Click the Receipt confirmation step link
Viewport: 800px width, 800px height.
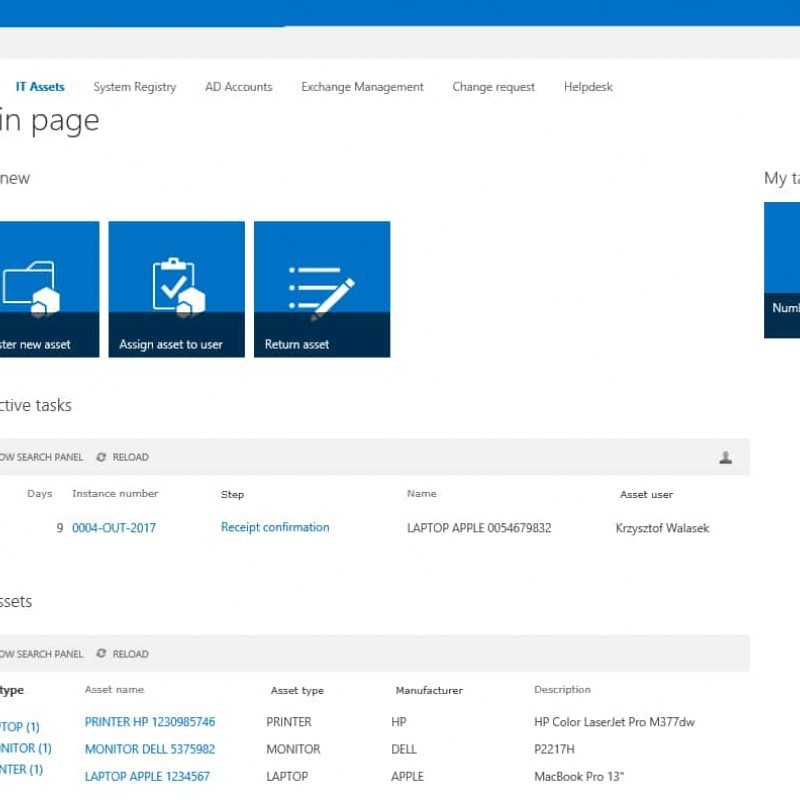(x=275, y=527)
